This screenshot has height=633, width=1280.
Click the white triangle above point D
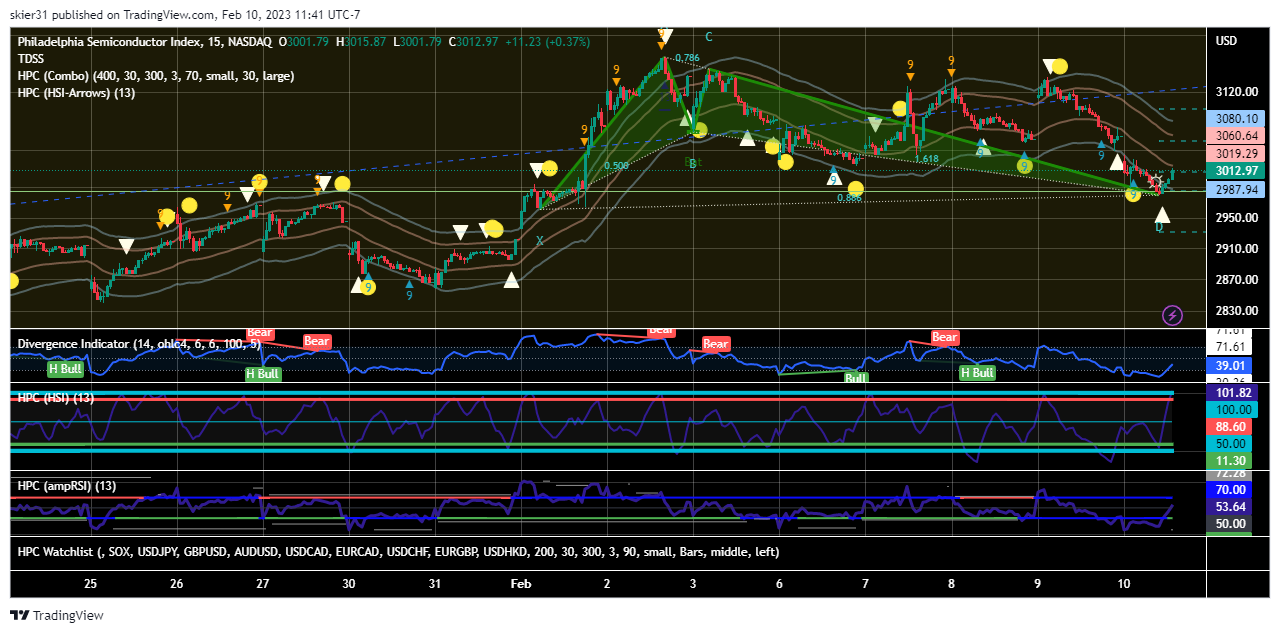click(x=1161, y=213)
